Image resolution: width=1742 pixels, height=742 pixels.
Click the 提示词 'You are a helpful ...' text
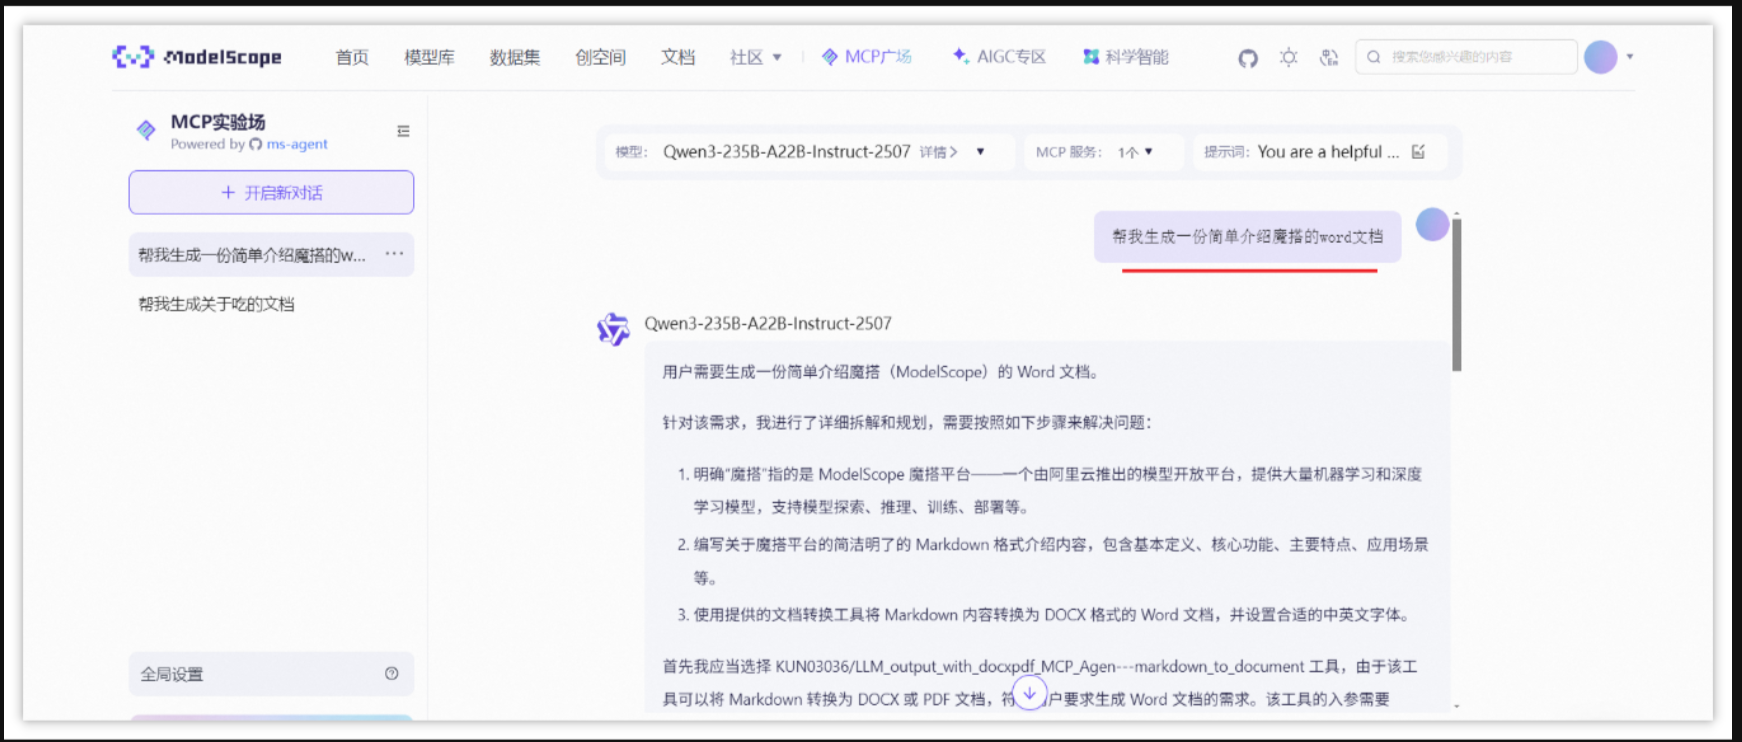[x=1328, y=152]
